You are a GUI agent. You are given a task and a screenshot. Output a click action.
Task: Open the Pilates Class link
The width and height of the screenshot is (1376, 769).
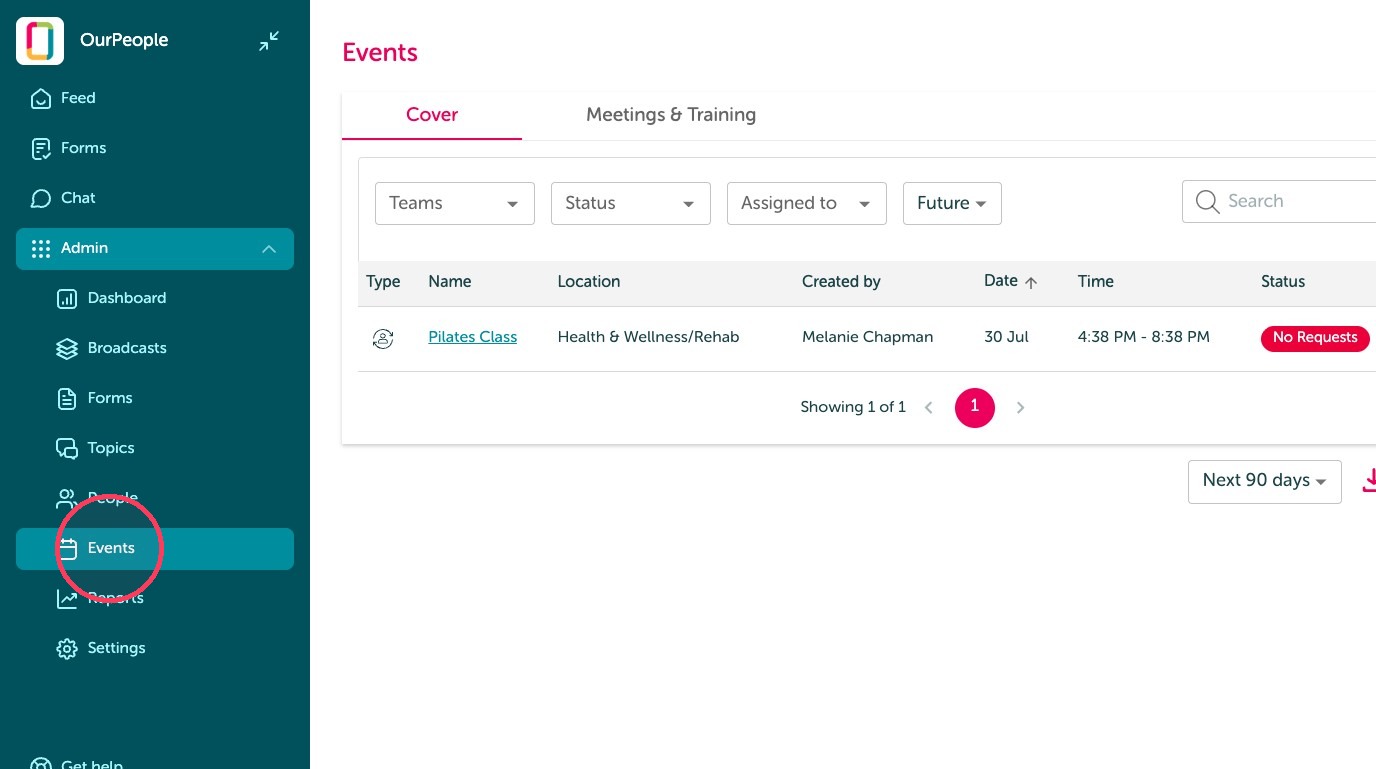coord(473,337)
